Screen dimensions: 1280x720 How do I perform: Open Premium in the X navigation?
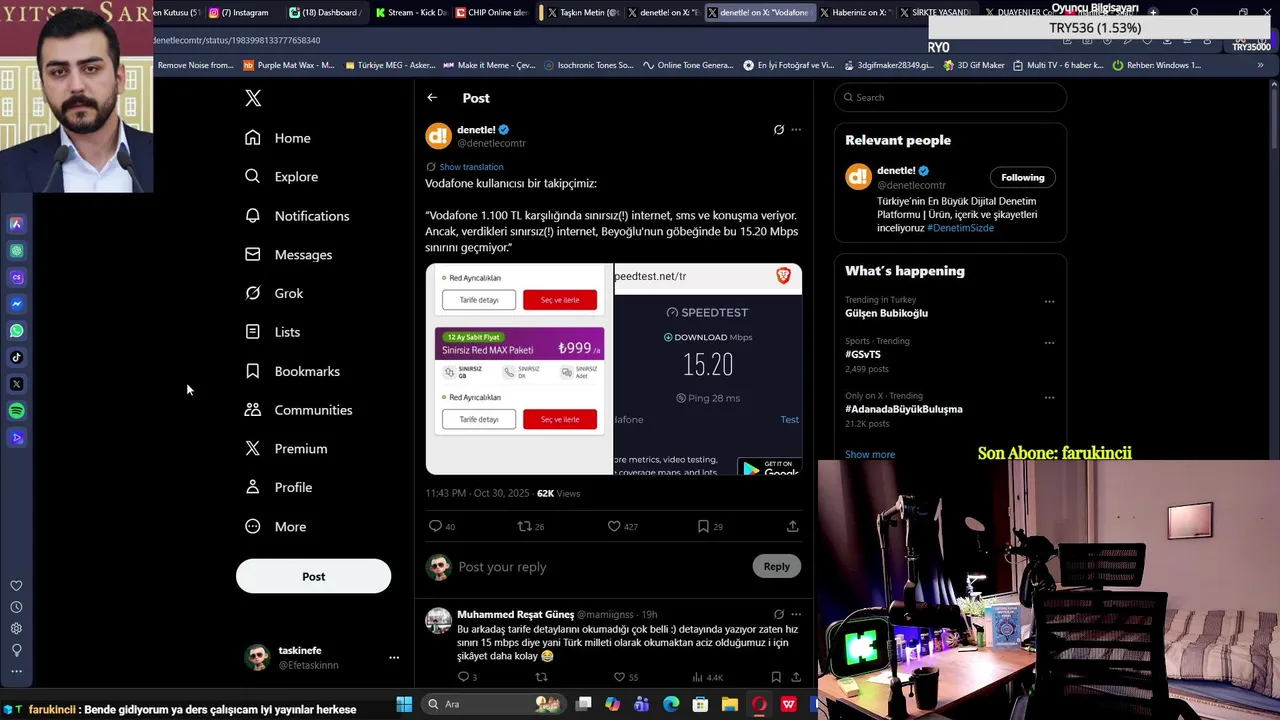click(x=287, y=449)
